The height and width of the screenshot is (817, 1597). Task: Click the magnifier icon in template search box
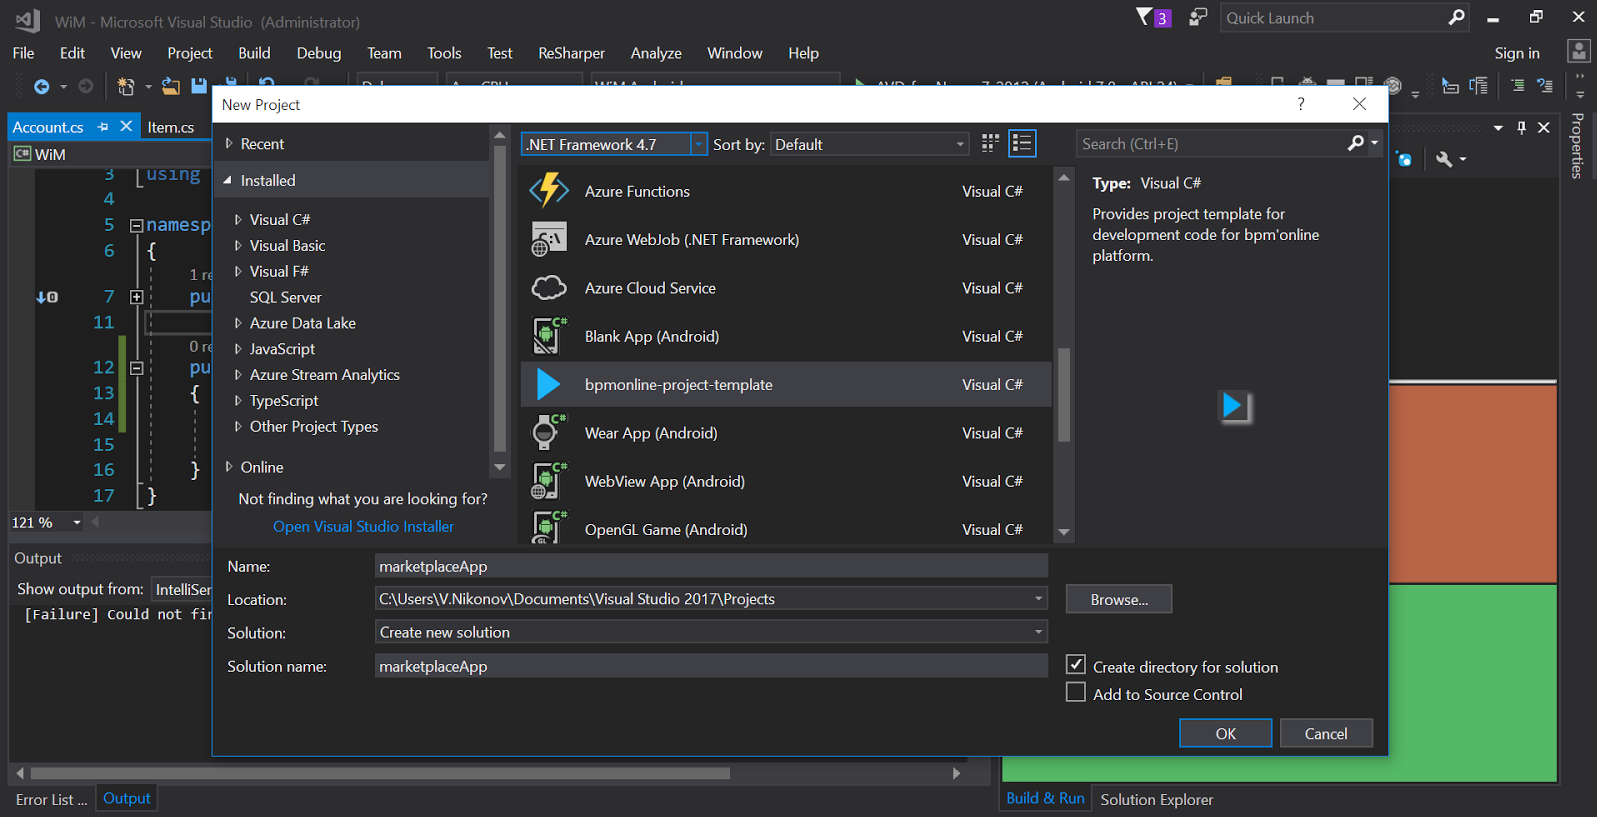tap(1355, 144)
